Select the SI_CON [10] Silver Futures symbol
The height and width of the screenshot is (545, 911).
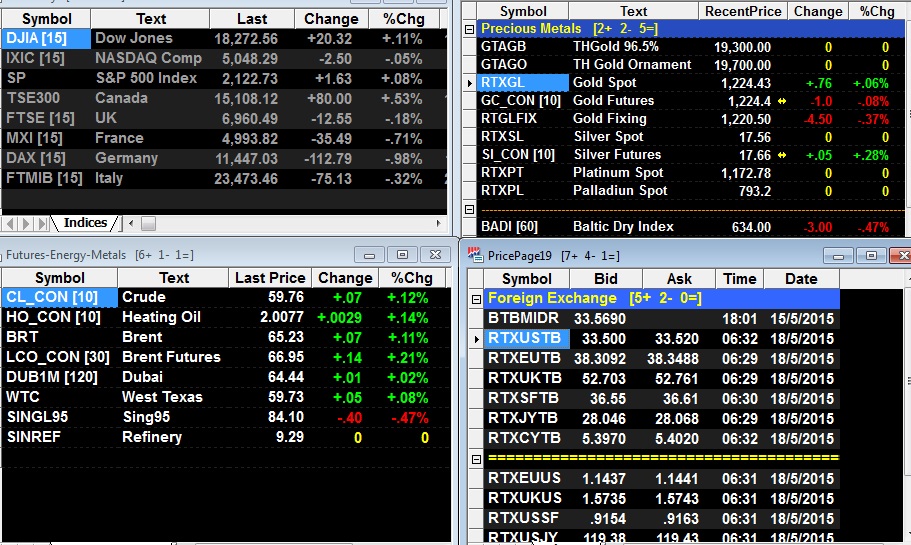coord(518,155)
